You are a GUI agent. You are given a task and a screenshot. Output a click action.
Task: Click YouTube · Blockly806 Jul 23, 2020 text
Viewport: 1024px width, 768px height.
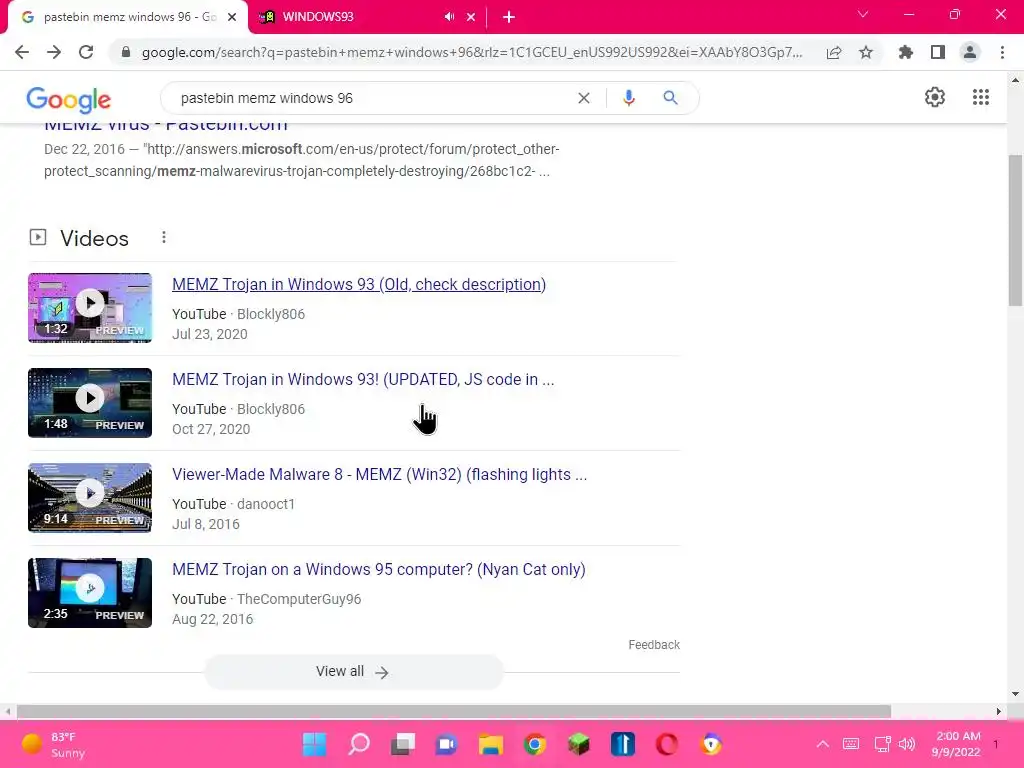(238, 324)
